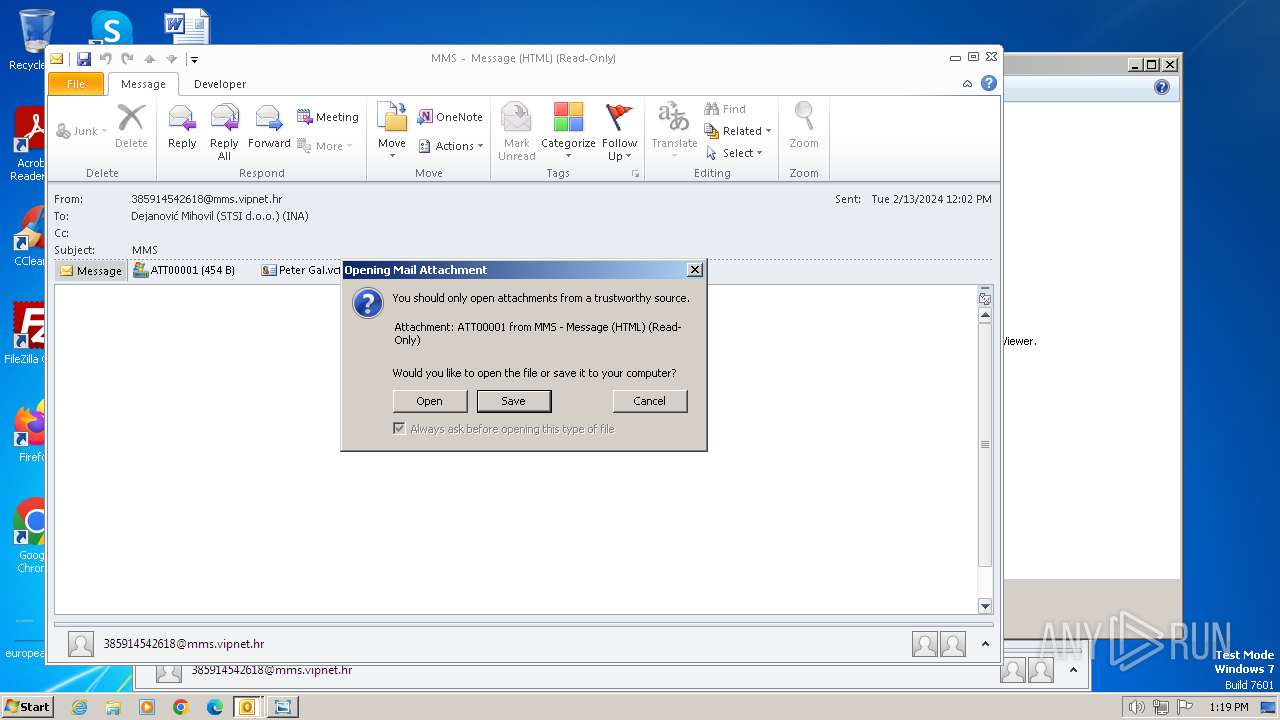
Task: Switch to Outlook taskbar button
Action: (x=247, y=707)
